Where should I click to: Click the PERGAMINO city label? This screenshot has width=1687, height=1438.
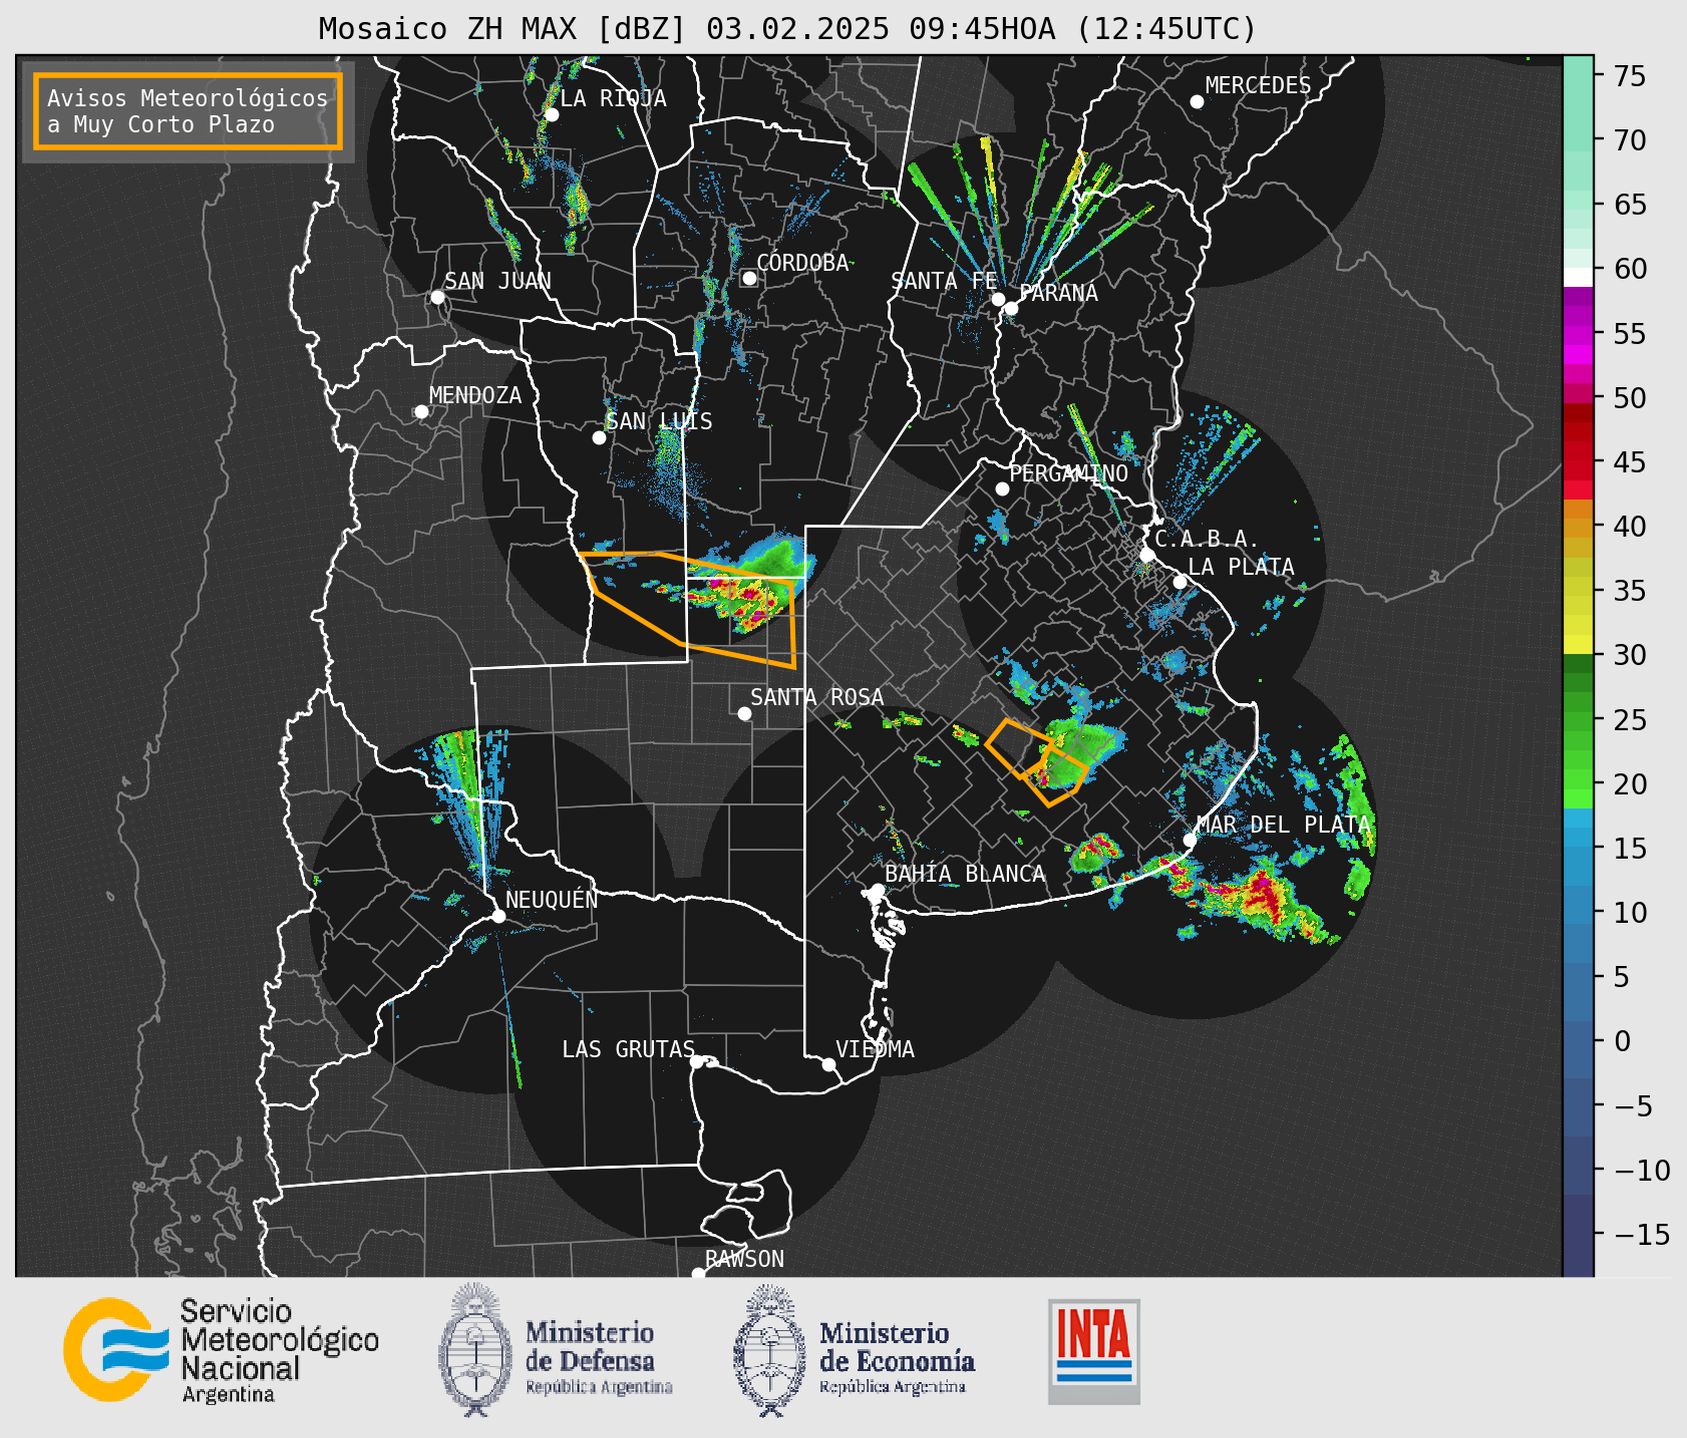[1069, 473]
